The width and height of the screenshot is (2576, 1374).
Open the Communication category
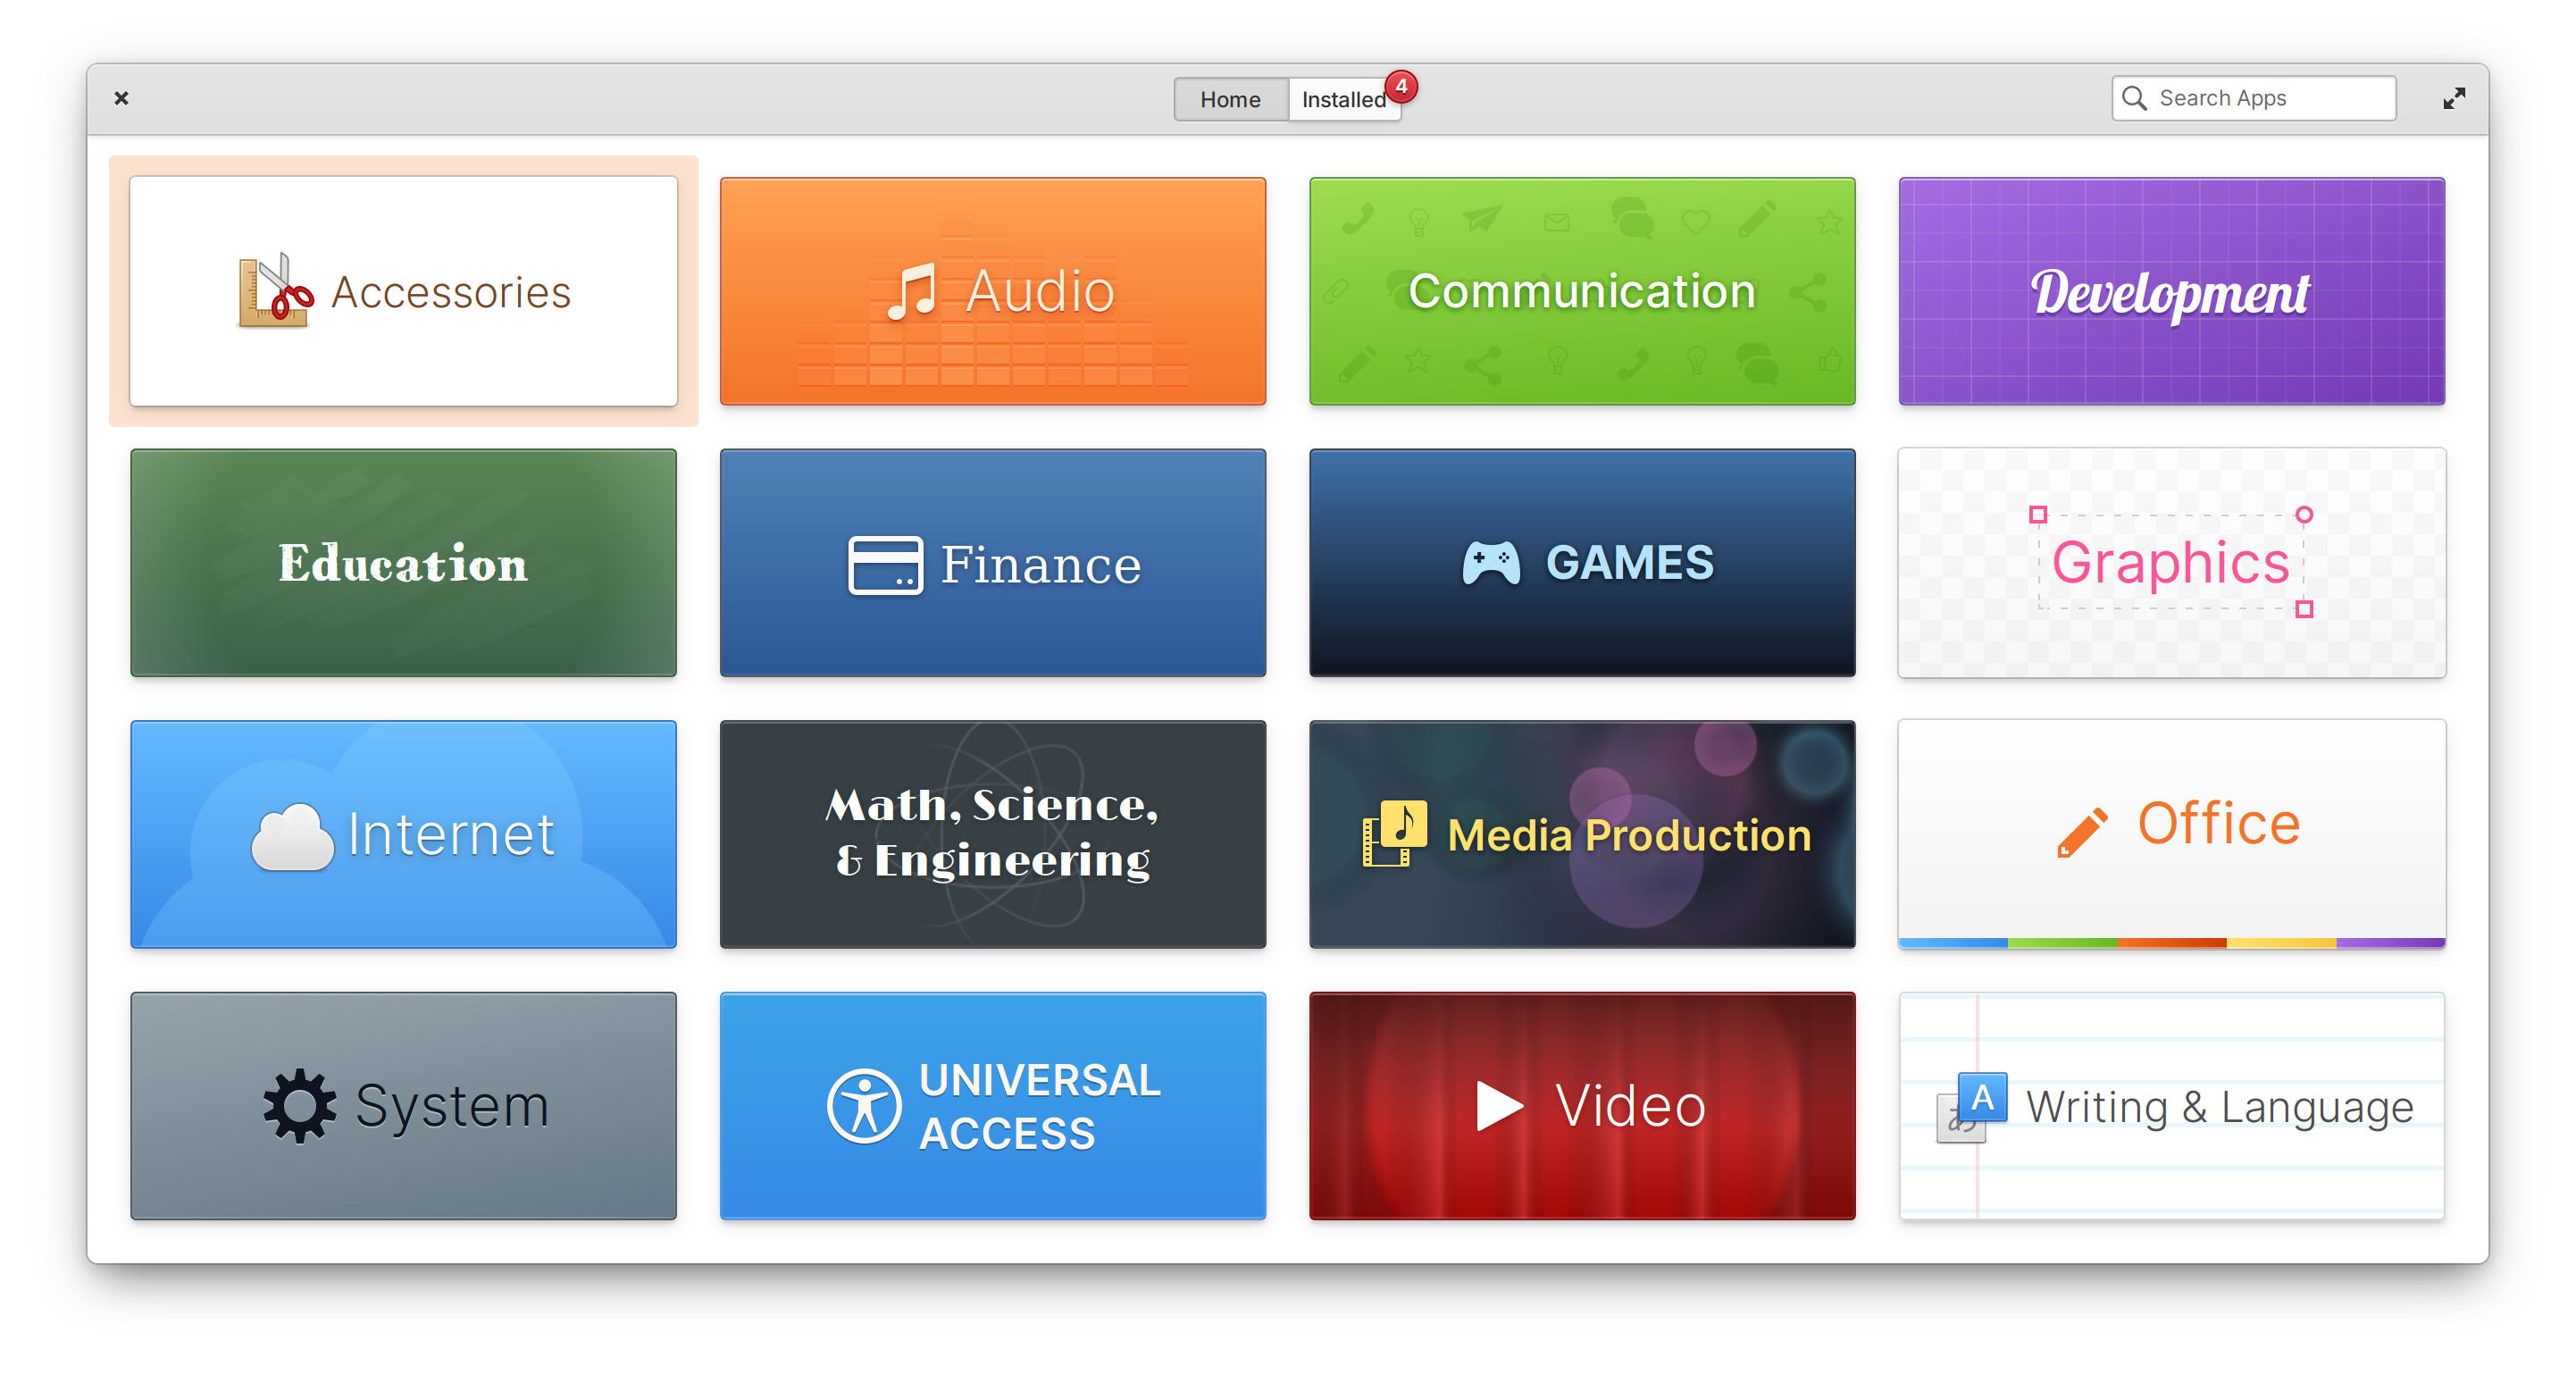click(1582, 291)
